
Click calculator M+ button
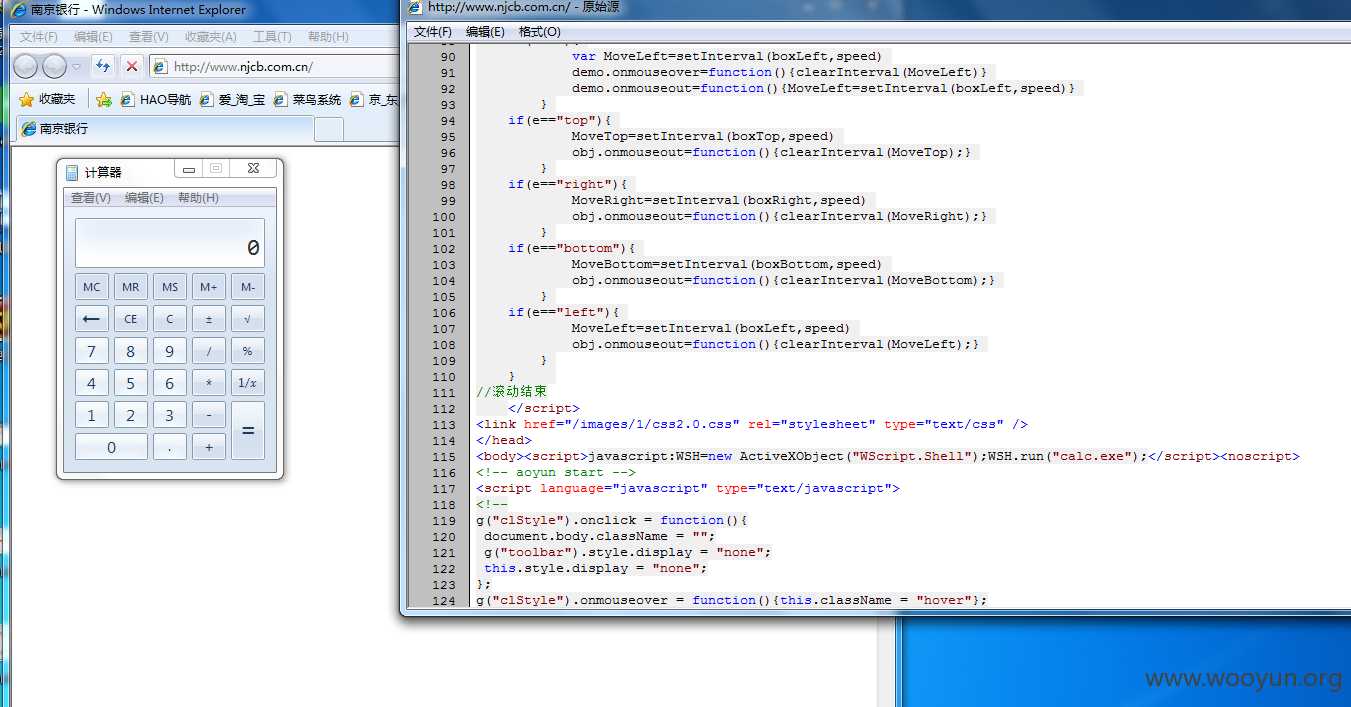[x=209, y=287]
